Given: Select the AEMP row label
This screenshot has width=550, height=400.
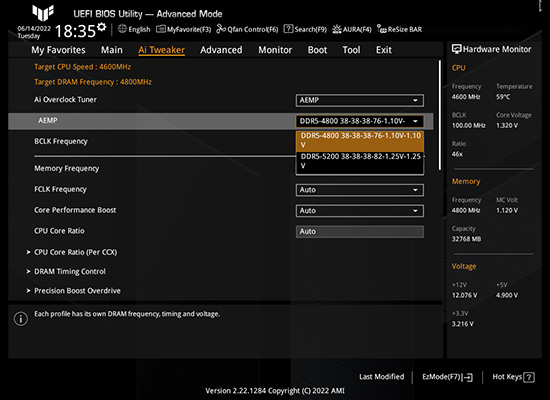Looking at the screenshot, I should click(x=47, y=120).
